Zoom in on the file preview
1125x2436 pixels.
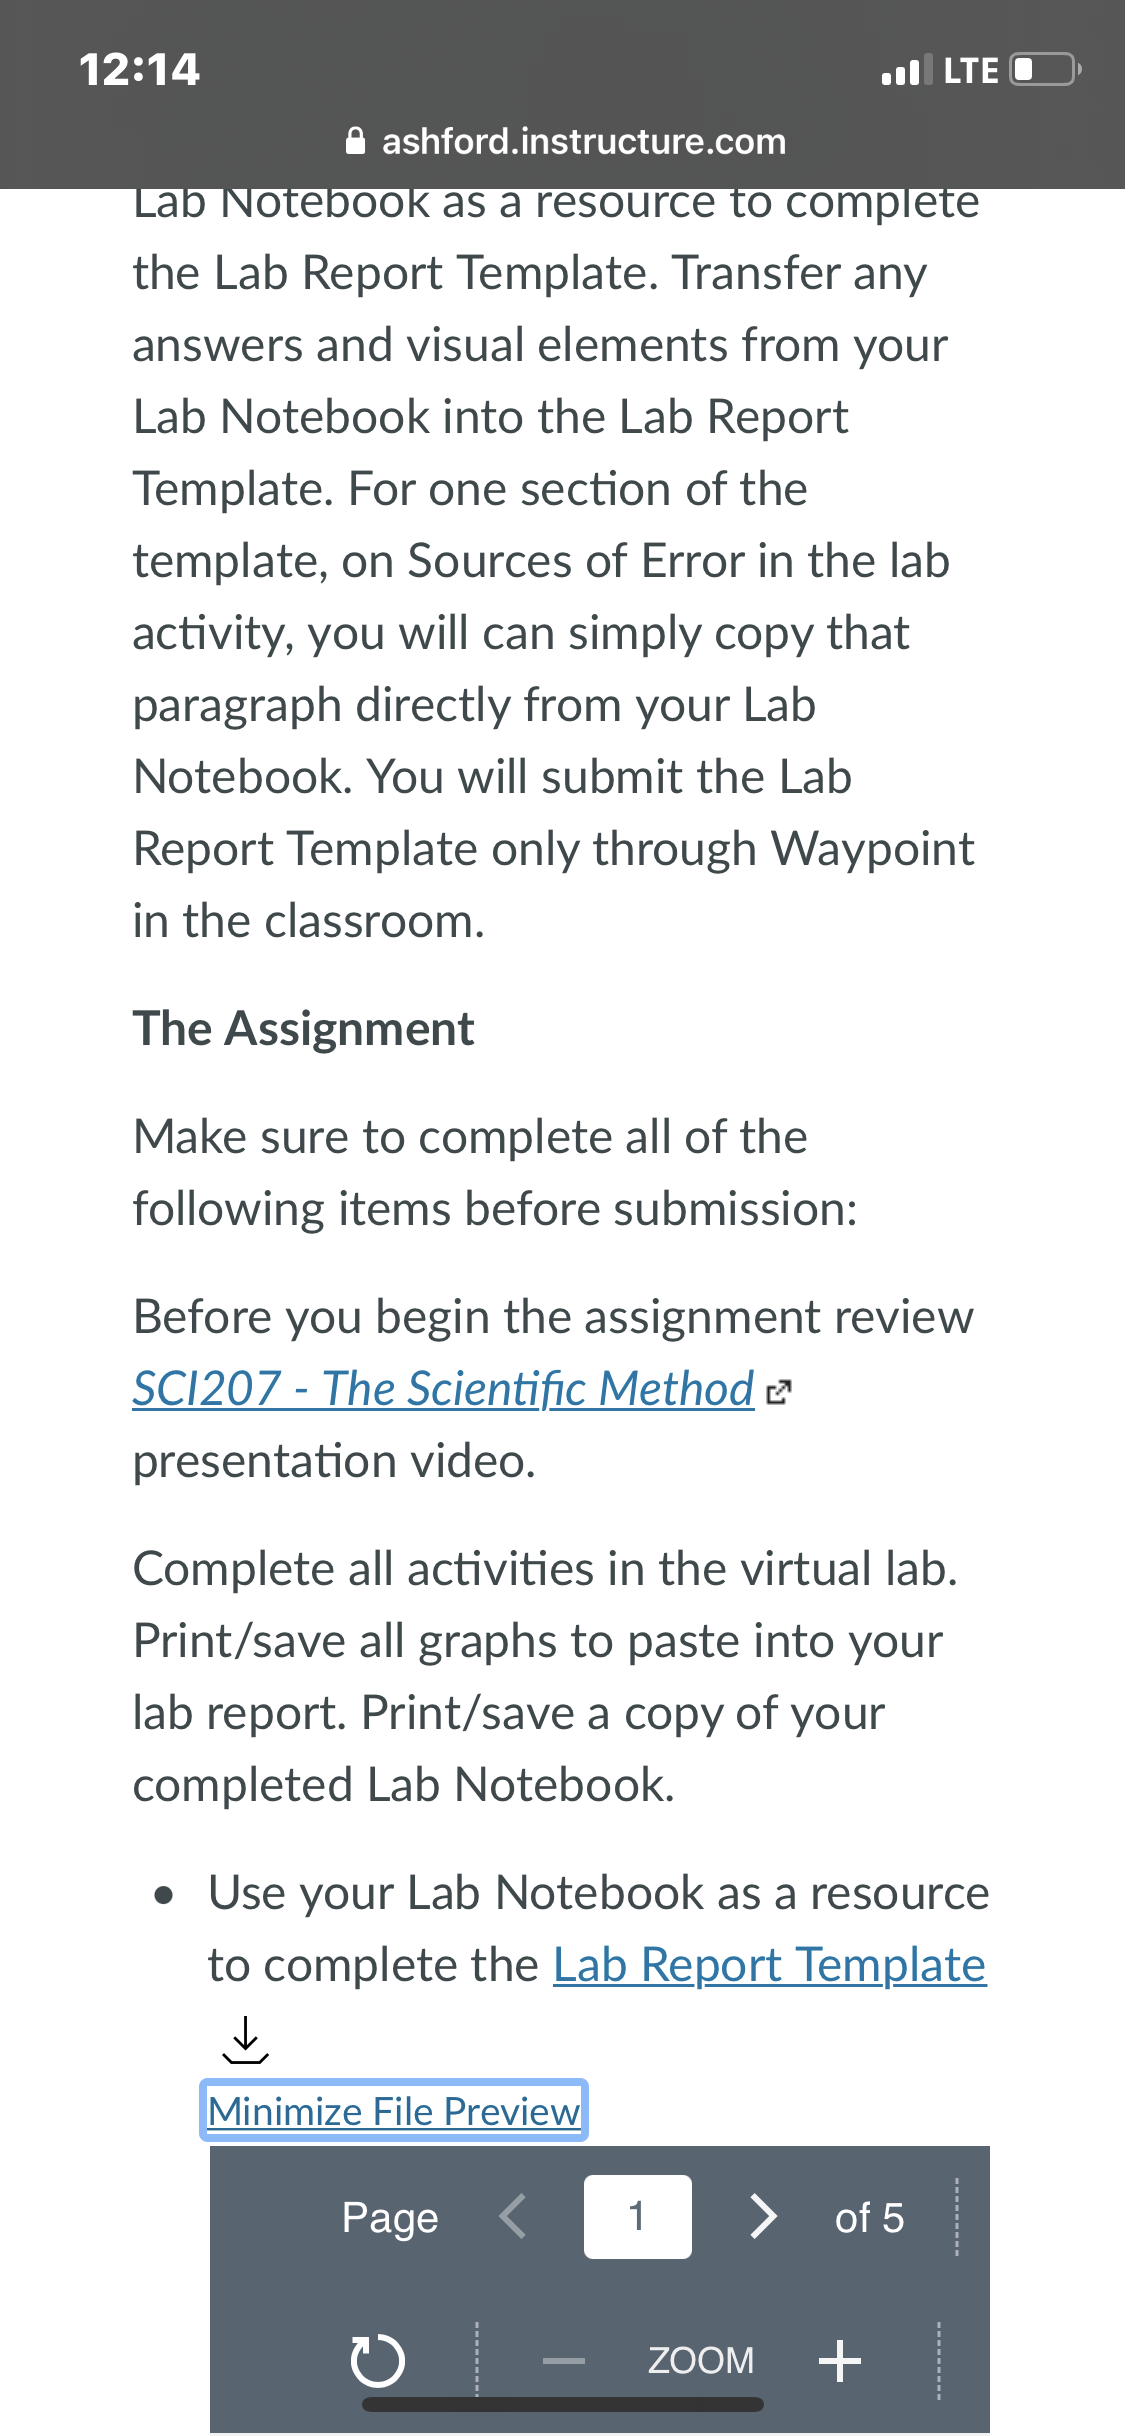click(x=839, y=2360)
